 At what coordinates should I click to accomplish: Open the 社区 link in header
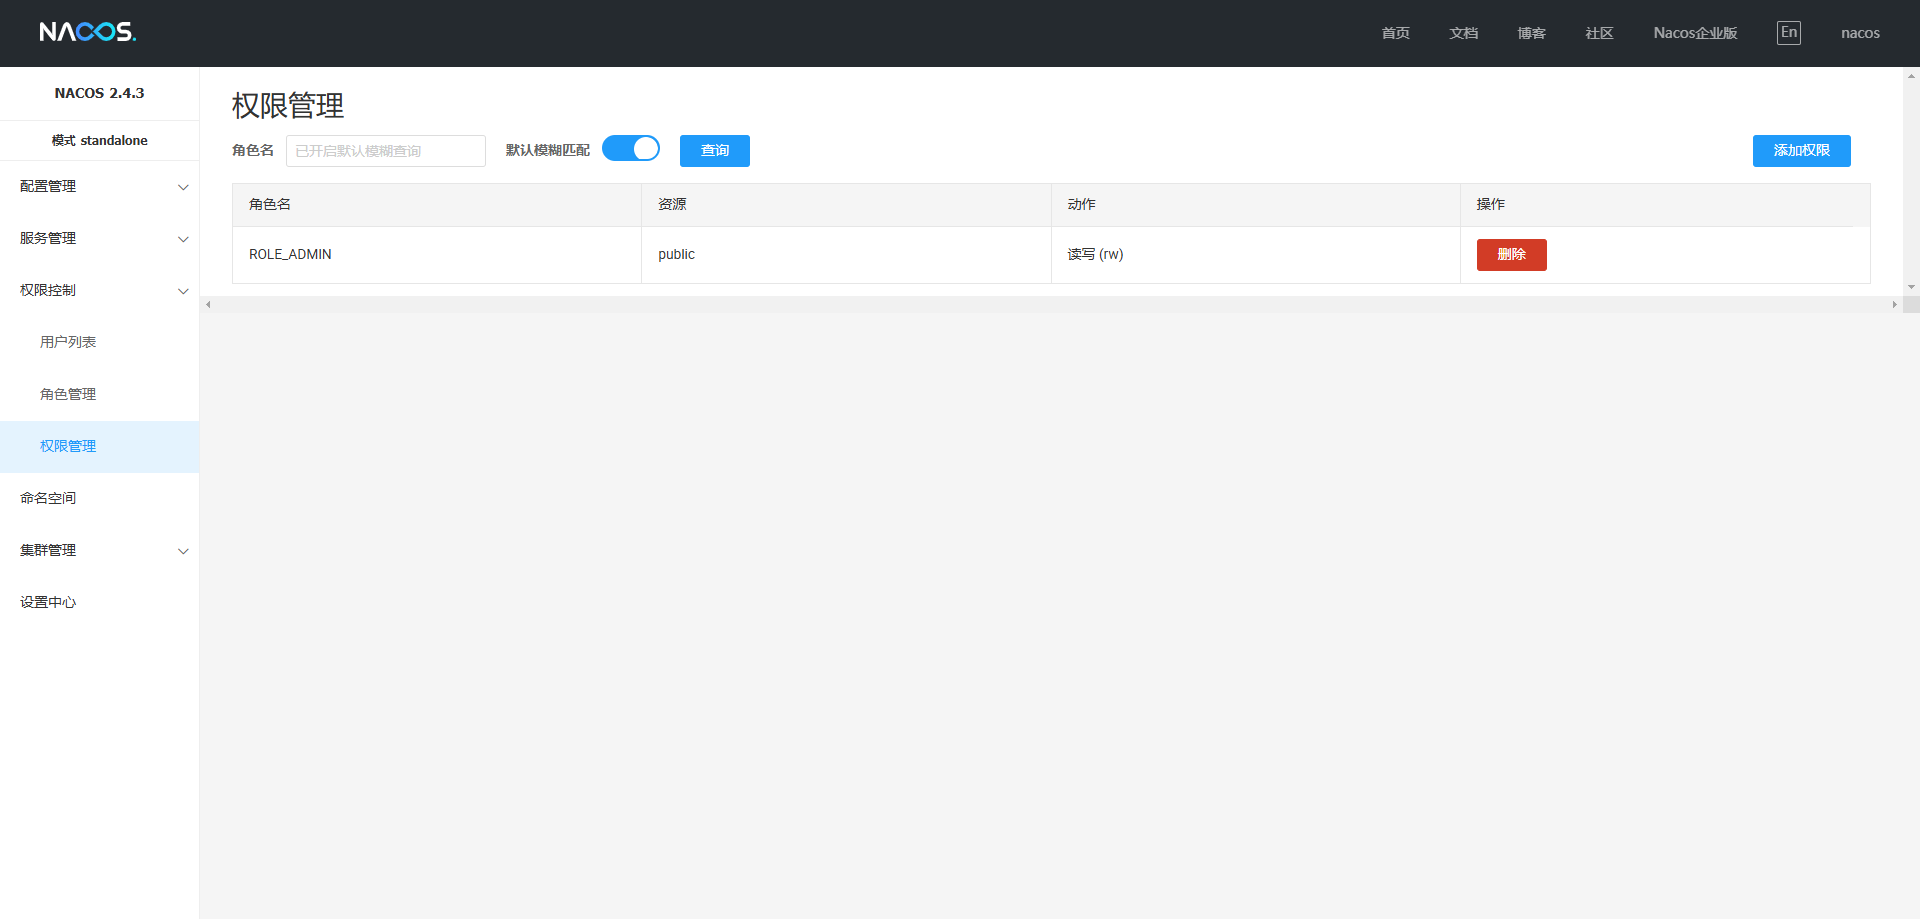point(1600,33)
